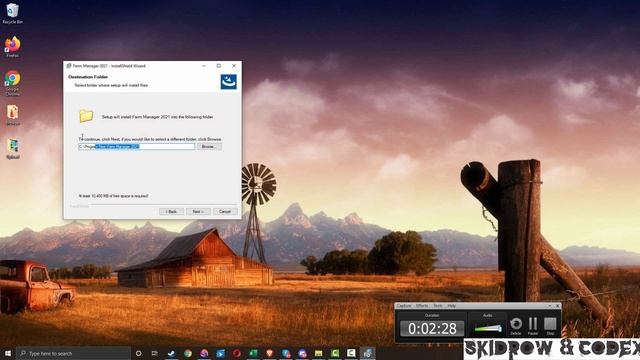
Task: Click the white C taskbar icon
Action: click(x=351, y=353)
